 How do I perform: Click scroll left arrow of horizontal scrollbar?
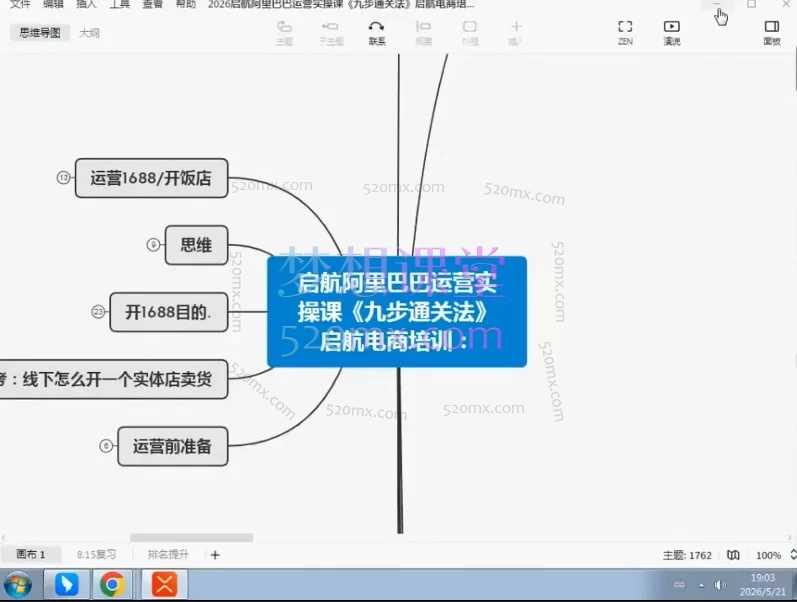[4, 537]
